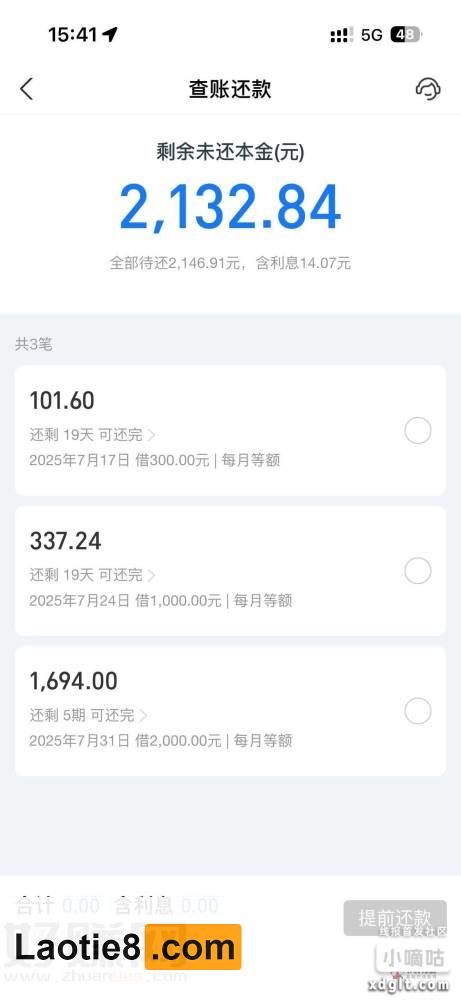Open customer service headset icon
The image size is (461, 1000).
coord(428,89)
